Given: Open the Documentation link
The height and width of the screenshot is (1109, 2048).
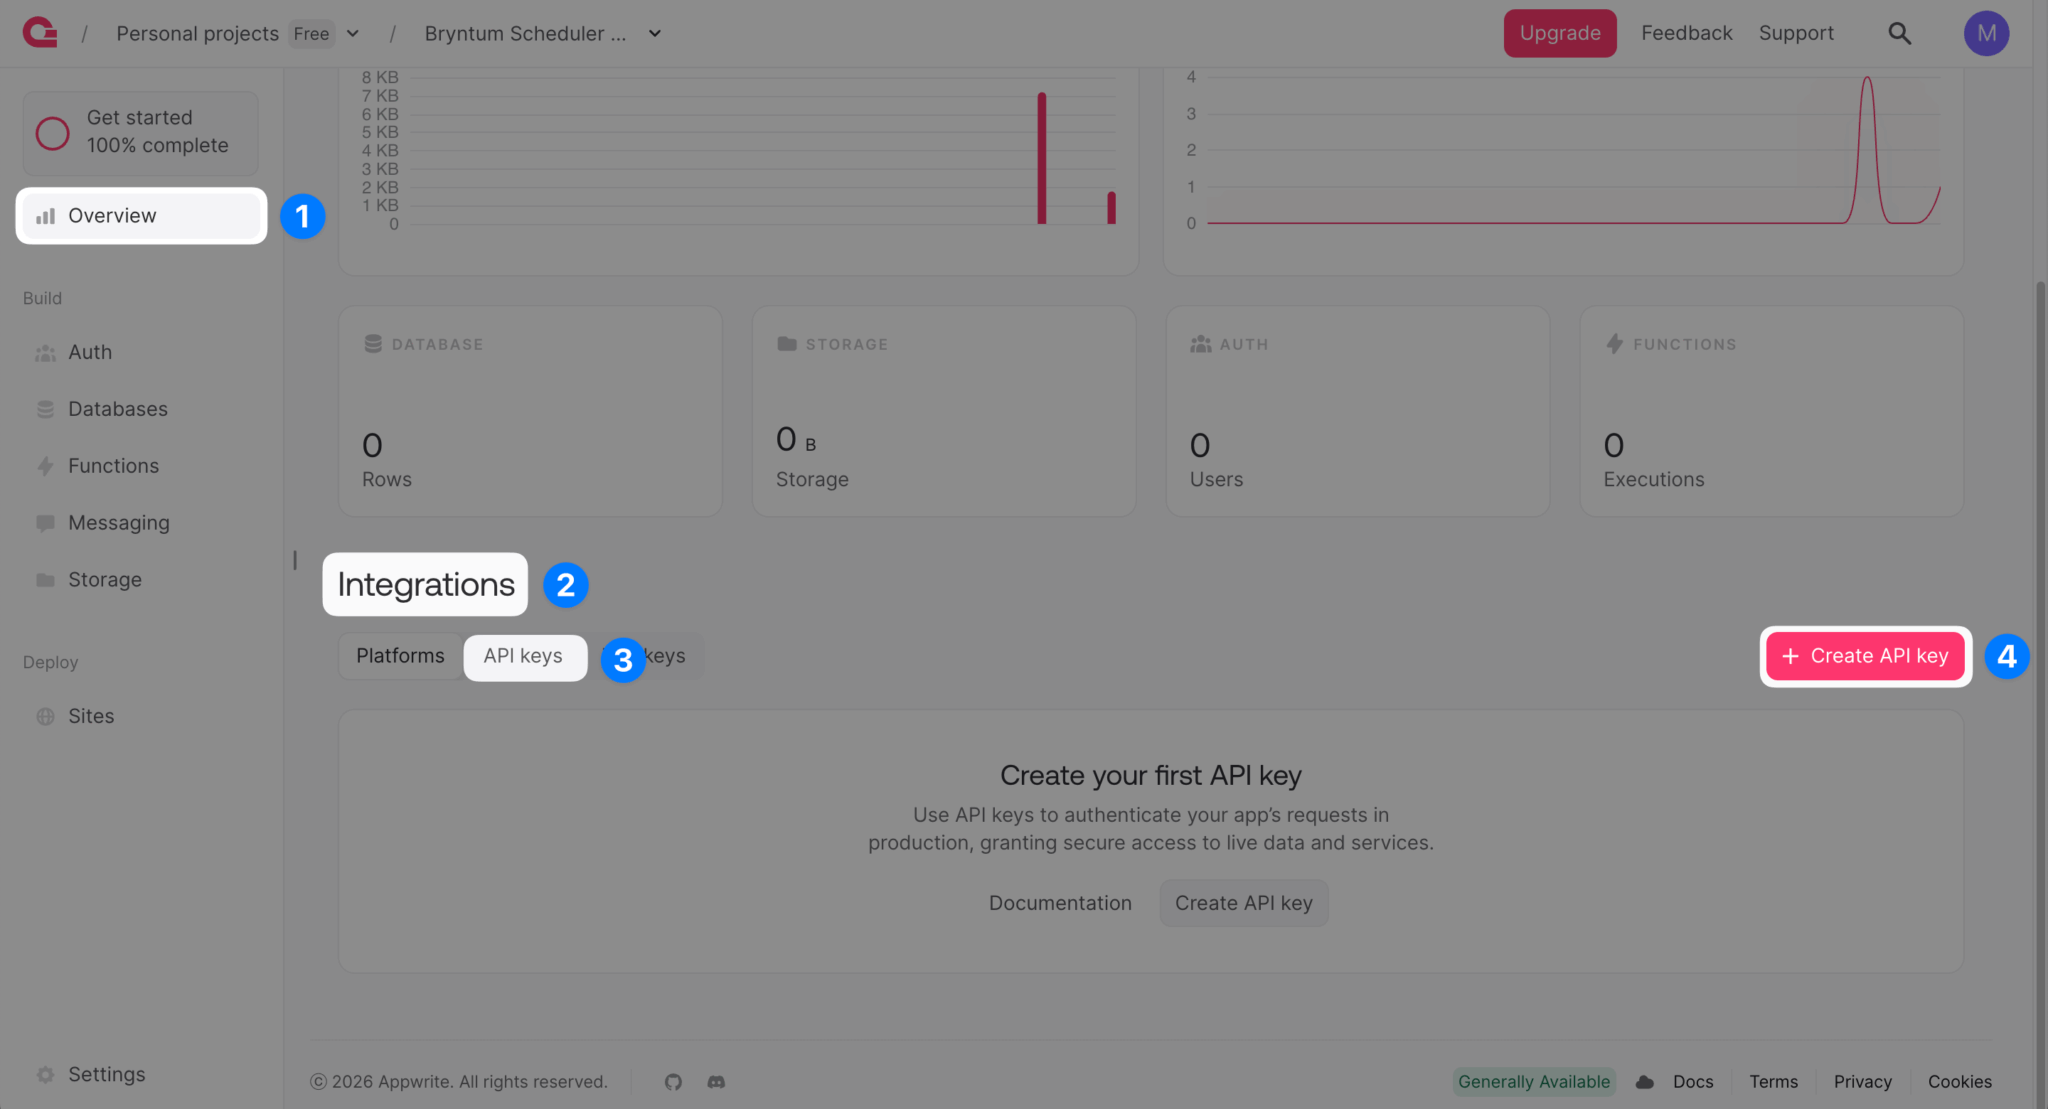Looking at the screenshot, I should coord(1060,903).
